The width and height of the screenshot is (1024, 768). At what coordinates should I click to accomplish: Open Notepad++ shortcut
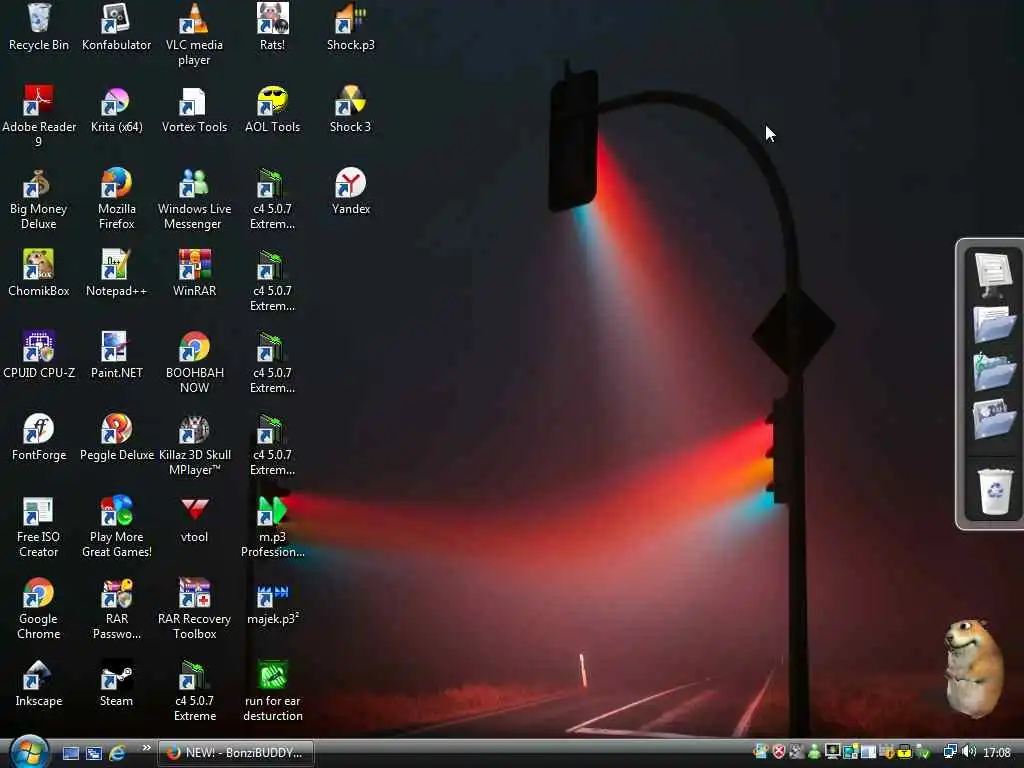(116, 274)
